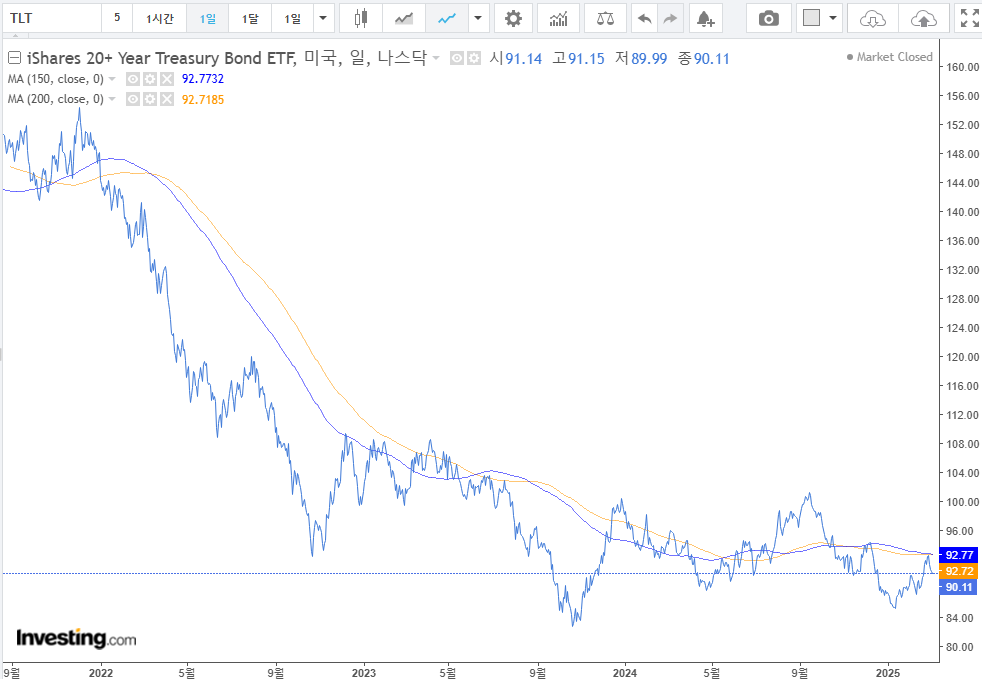The image size is (982, 679).
Task: Save chart layout with cloud upload icon
Action: [x=923, y=18]
